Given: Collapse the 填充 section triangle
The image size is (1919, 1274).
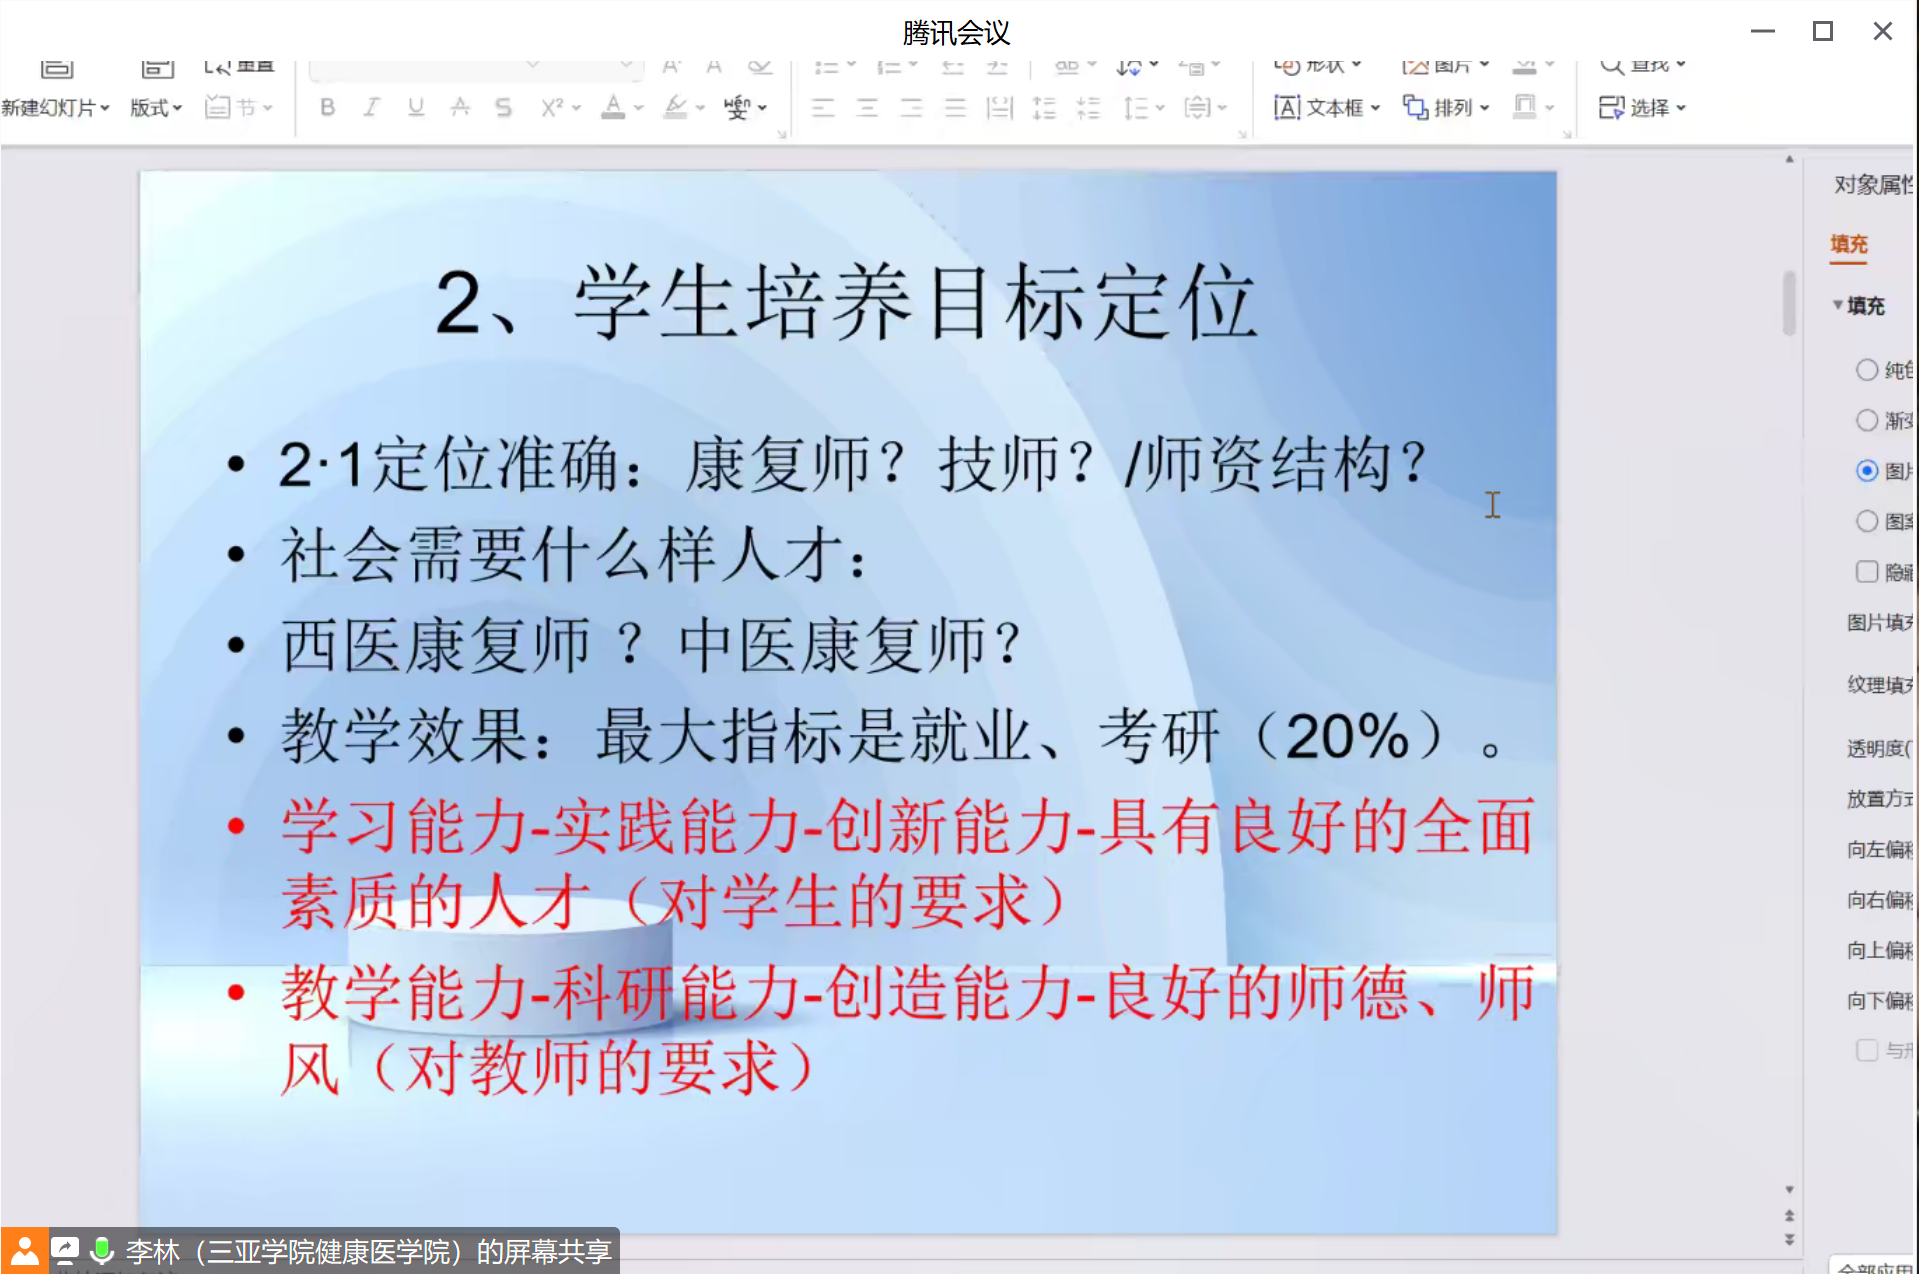Looking at the screenshot, I should pos(1837,305).
